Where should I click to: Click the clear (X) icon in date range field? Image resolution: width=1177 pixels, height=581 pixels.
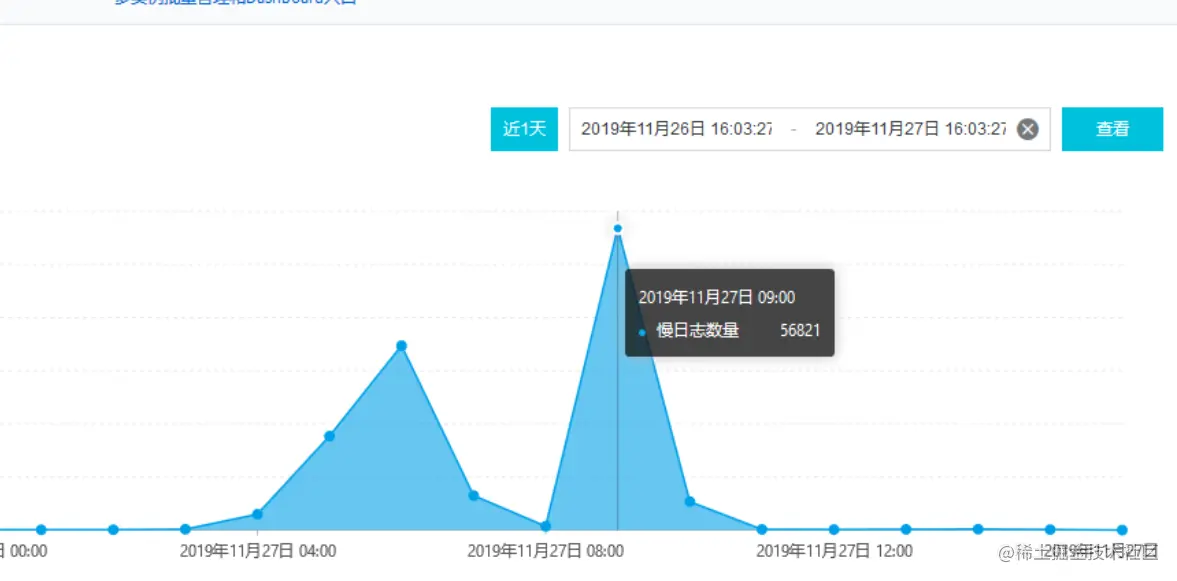[x=1028, y=128]
